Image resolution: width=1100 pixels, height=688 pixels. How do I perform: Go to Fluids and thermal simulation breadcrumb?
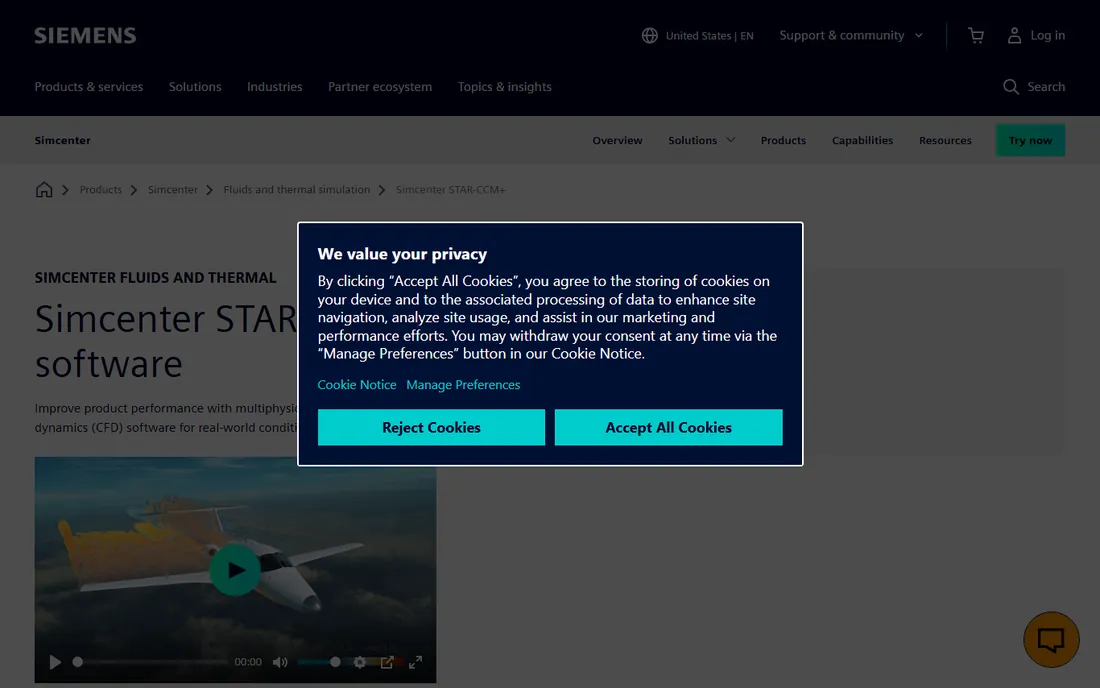(x=296, y=189)
